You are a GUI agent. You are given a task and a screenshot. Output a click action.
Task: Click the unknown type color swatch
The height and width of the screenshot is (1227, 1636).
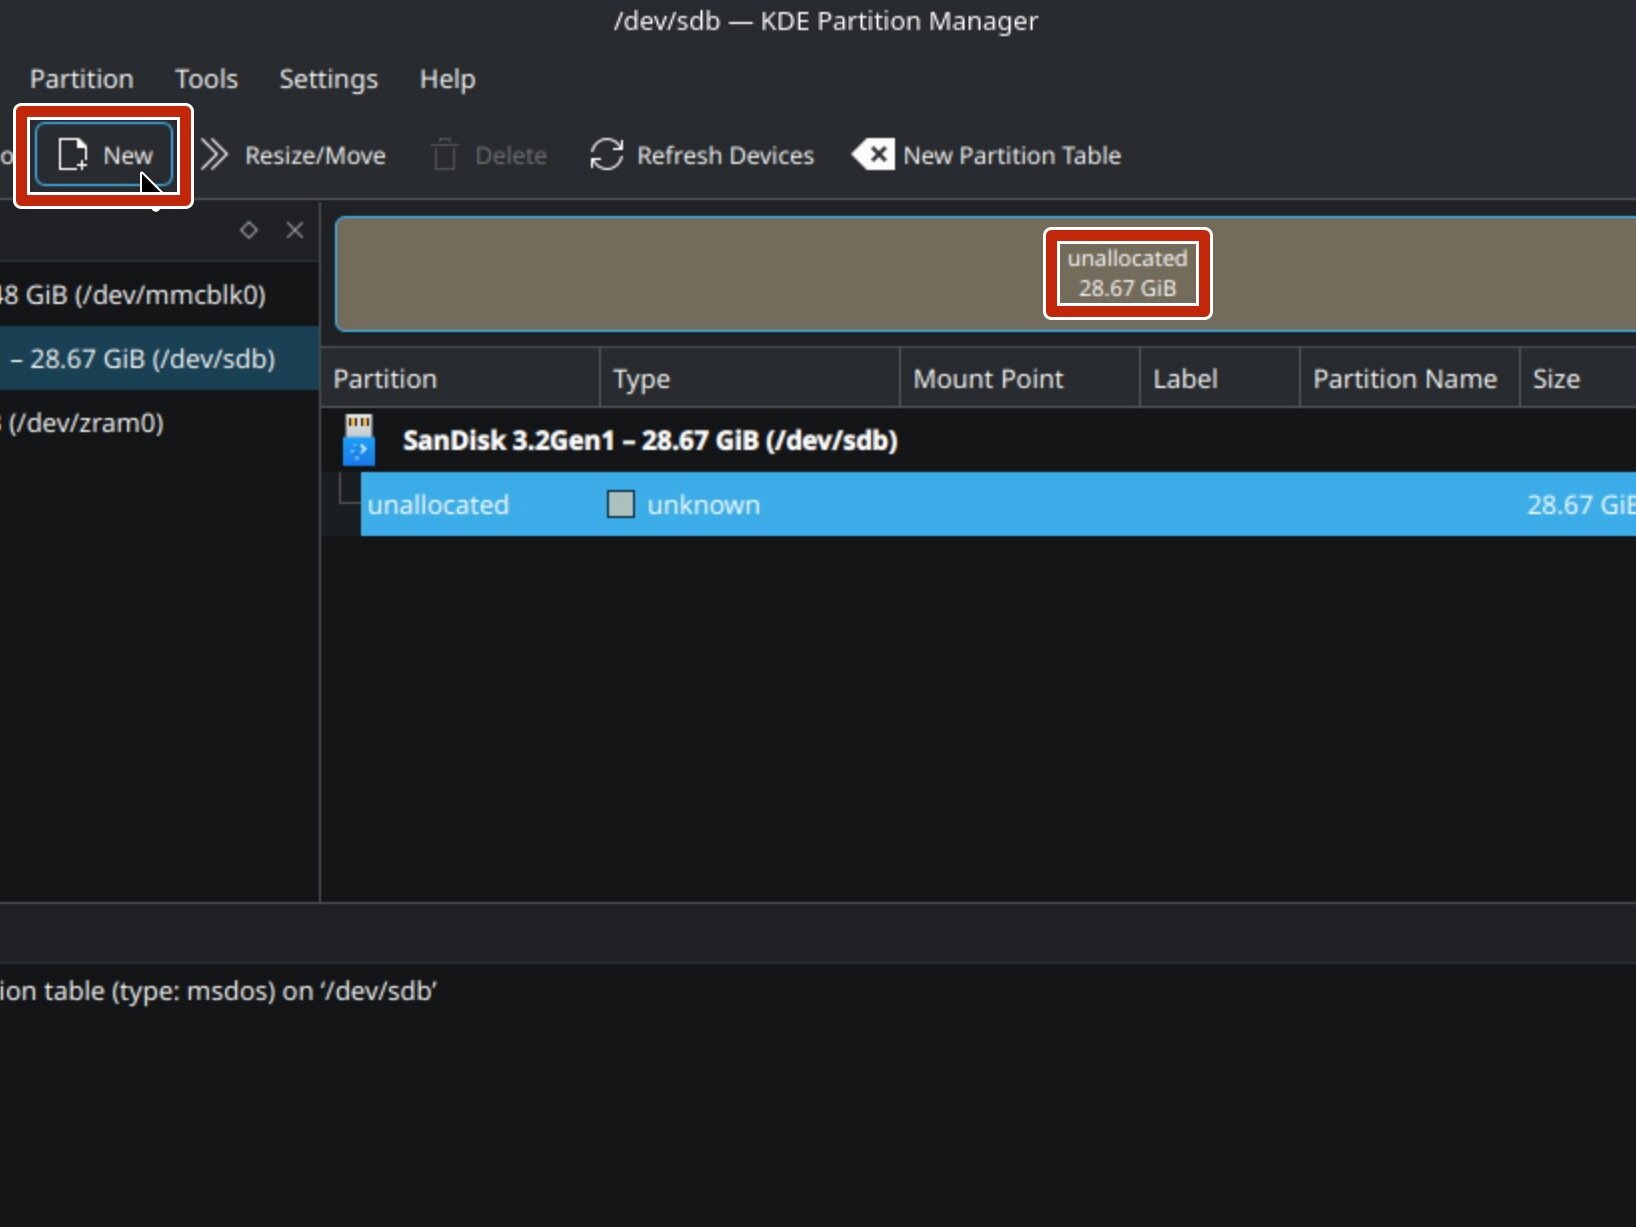pos(621,505)
